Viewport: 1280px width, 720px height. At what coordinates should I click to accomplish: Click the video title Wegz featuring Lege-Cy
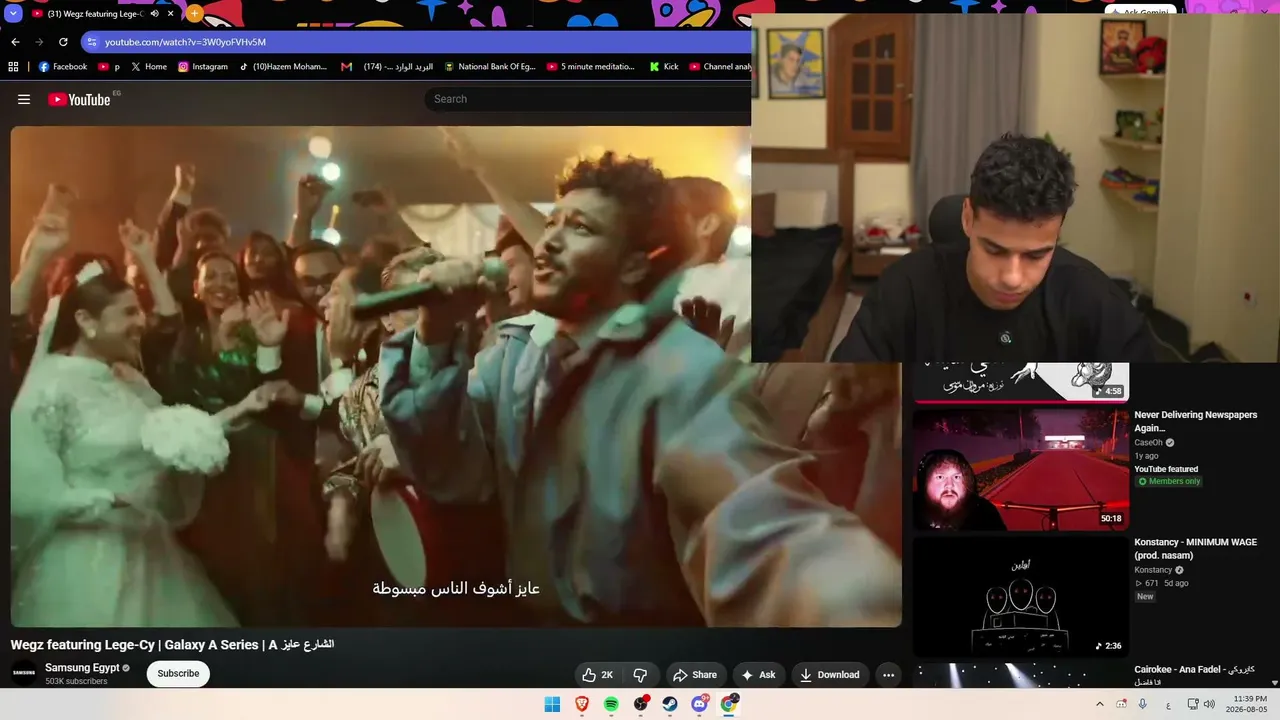click(x=172, y=645)
